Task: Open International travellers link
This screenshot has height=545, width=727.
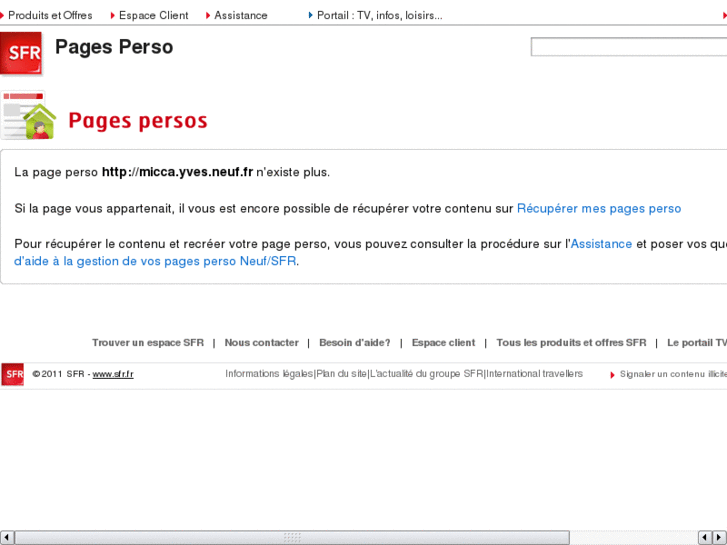Action: [534, 374]
